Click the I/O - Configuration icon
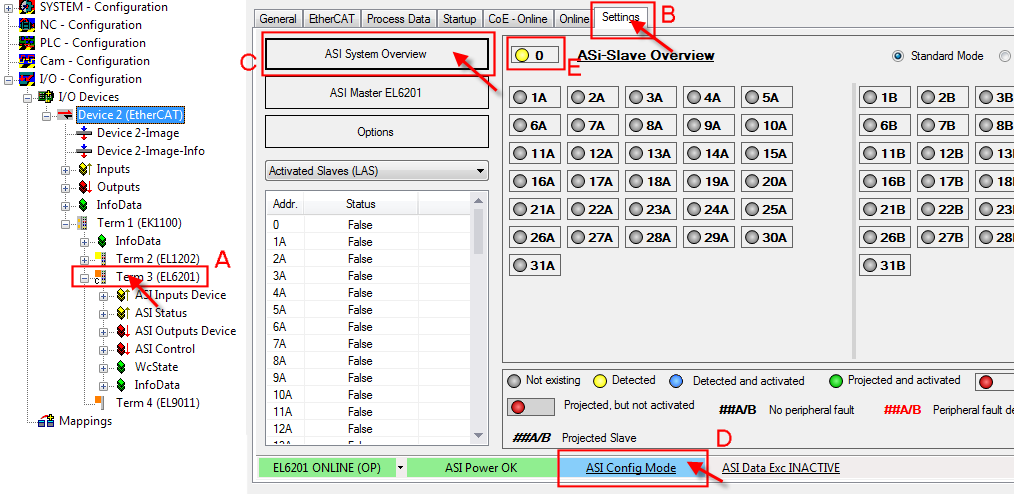Viewport: 1014px width, 494px height. click(27, 79)
